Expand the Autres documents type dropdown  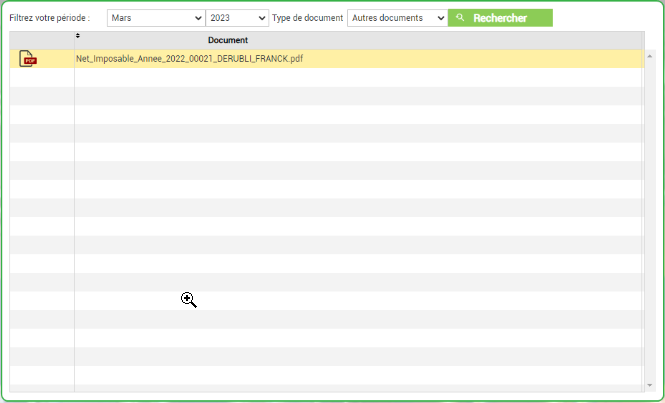click(397, 18)
